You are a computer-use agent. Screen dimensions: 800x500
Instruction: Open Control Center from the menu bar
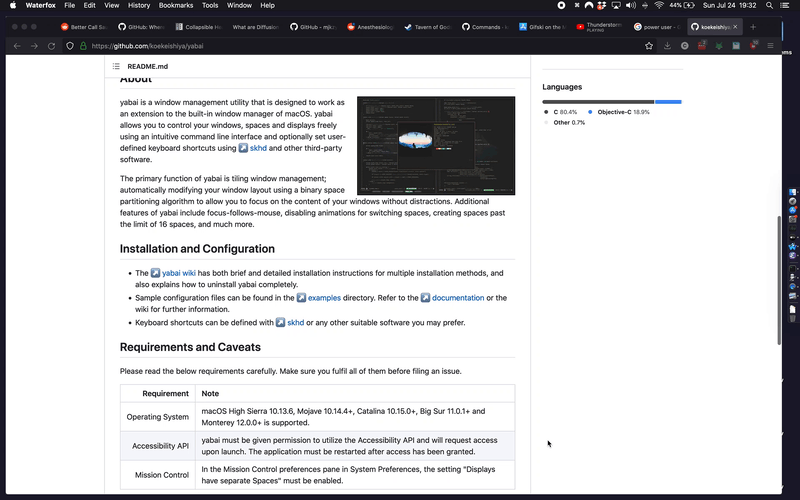785,5
